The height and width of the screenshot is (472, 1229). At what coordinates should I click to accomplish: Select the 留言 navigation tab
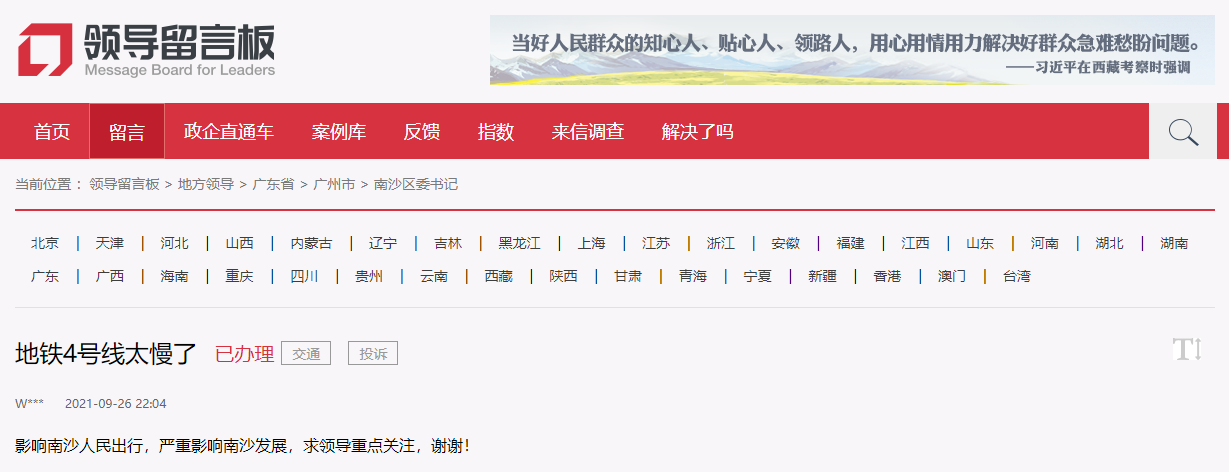point(127,132)
